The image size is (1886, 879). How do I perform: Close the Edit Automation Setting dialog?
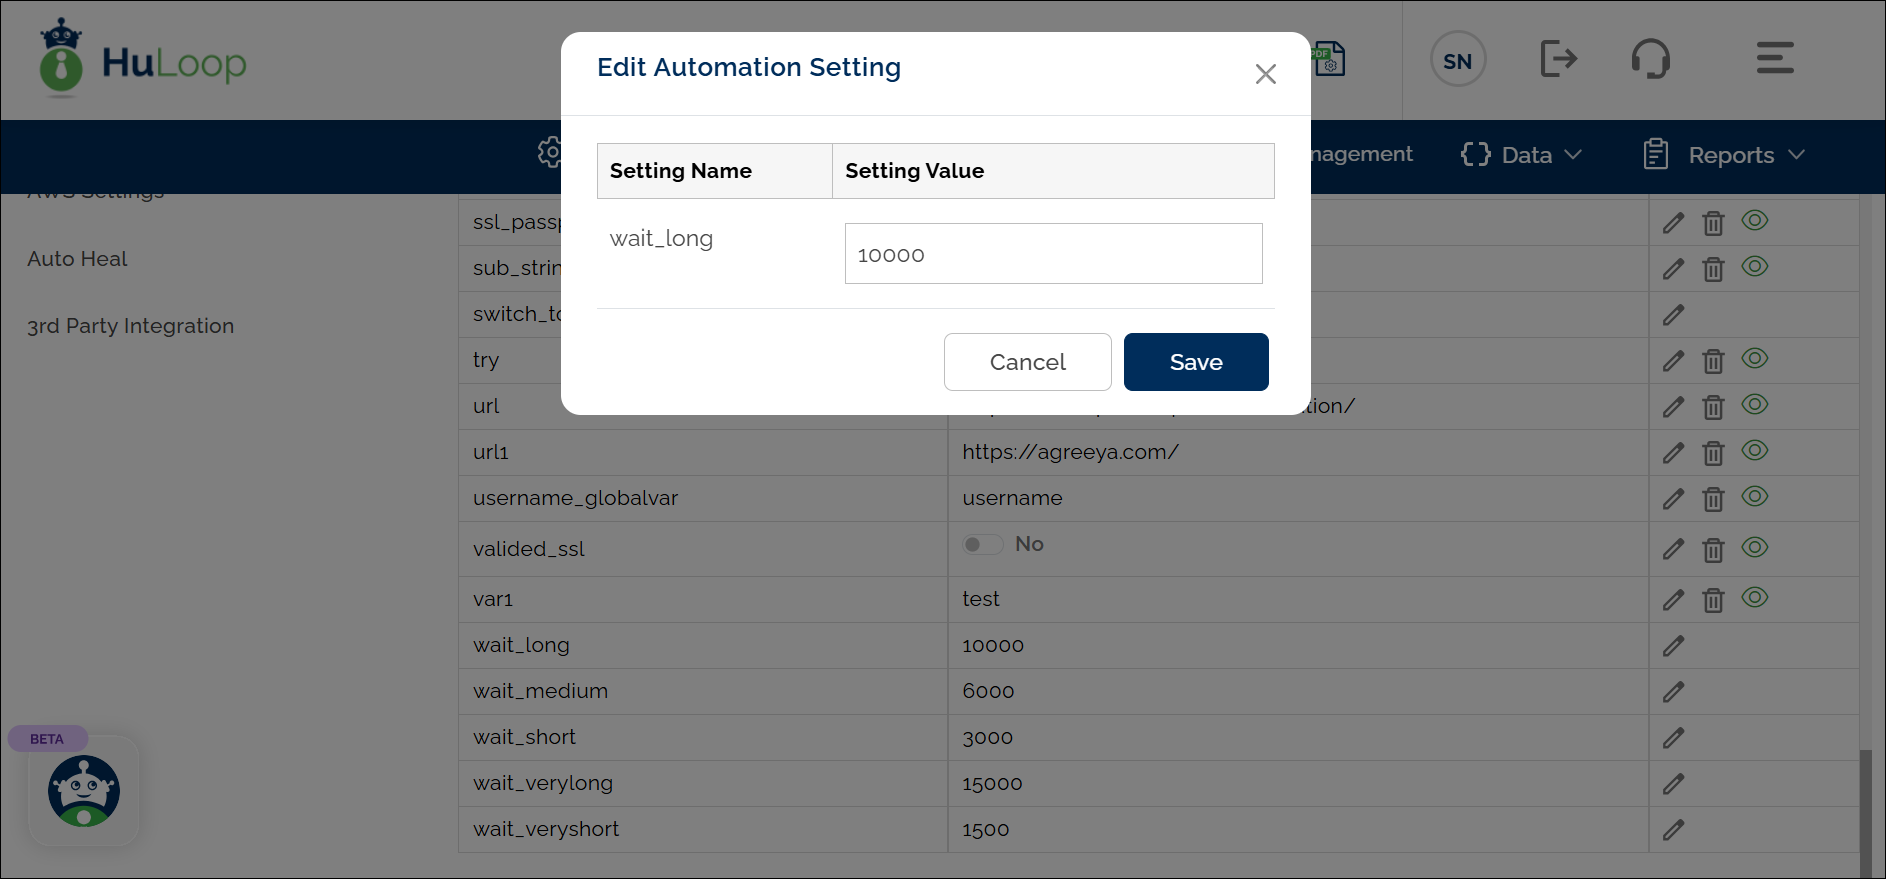point(1265,74)
